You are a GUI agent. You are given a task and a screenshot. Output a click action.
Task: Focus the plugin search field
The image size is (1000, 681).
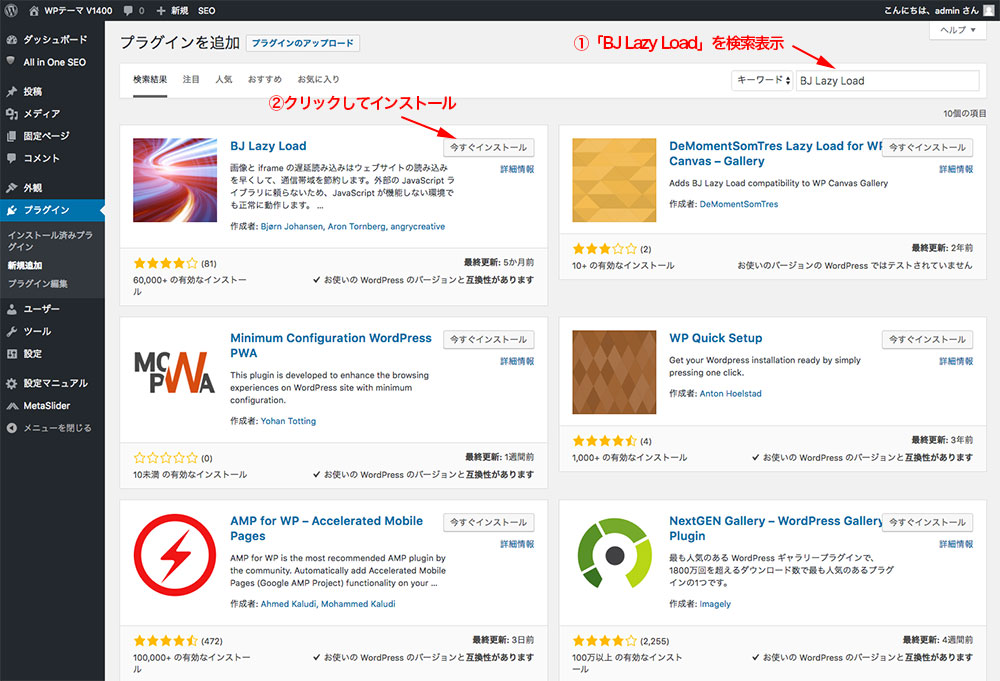tap(888, 80)
